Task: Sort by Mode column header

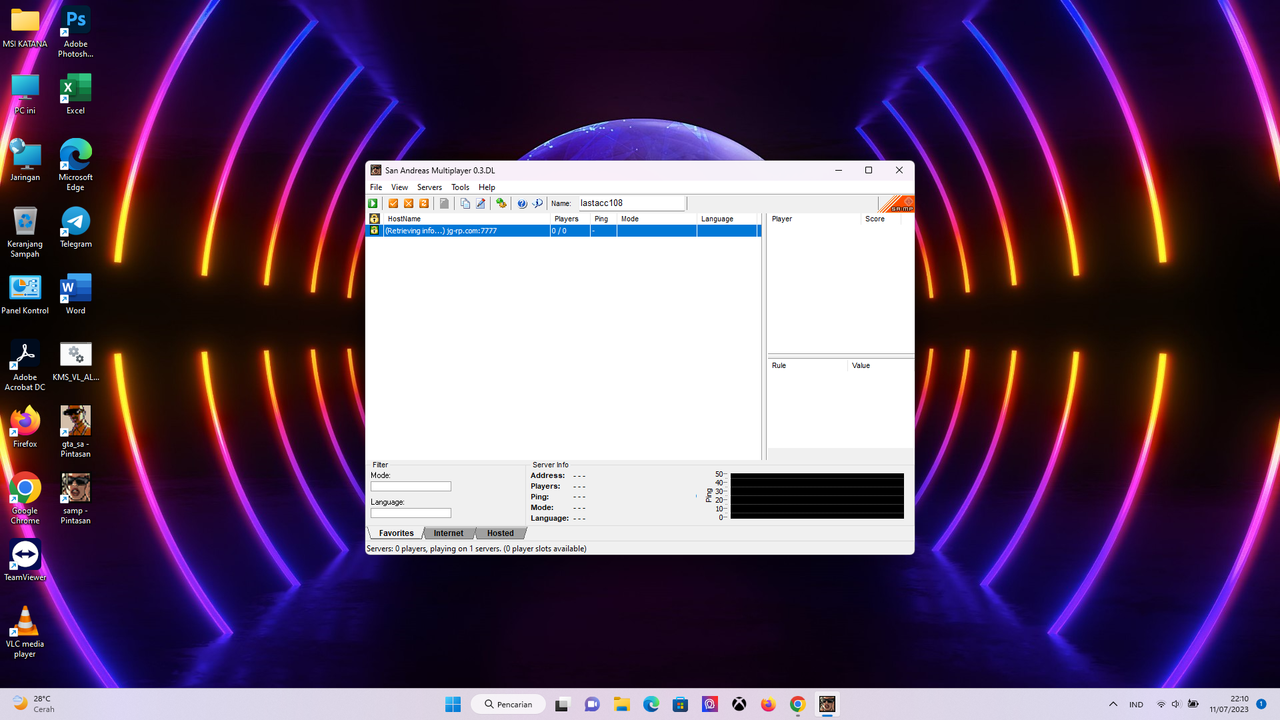Action: pyautogui.click(x=657, y=218)
